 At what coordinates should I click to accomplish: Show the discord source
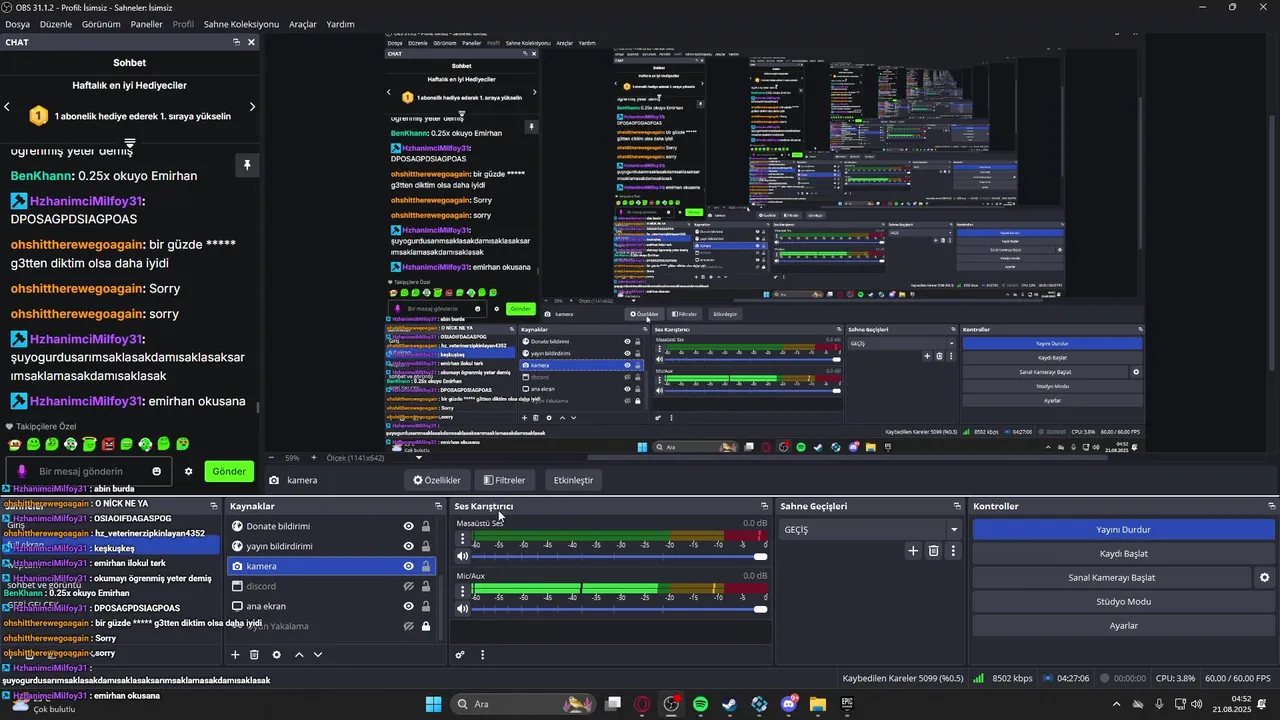(x=408, y=586)
